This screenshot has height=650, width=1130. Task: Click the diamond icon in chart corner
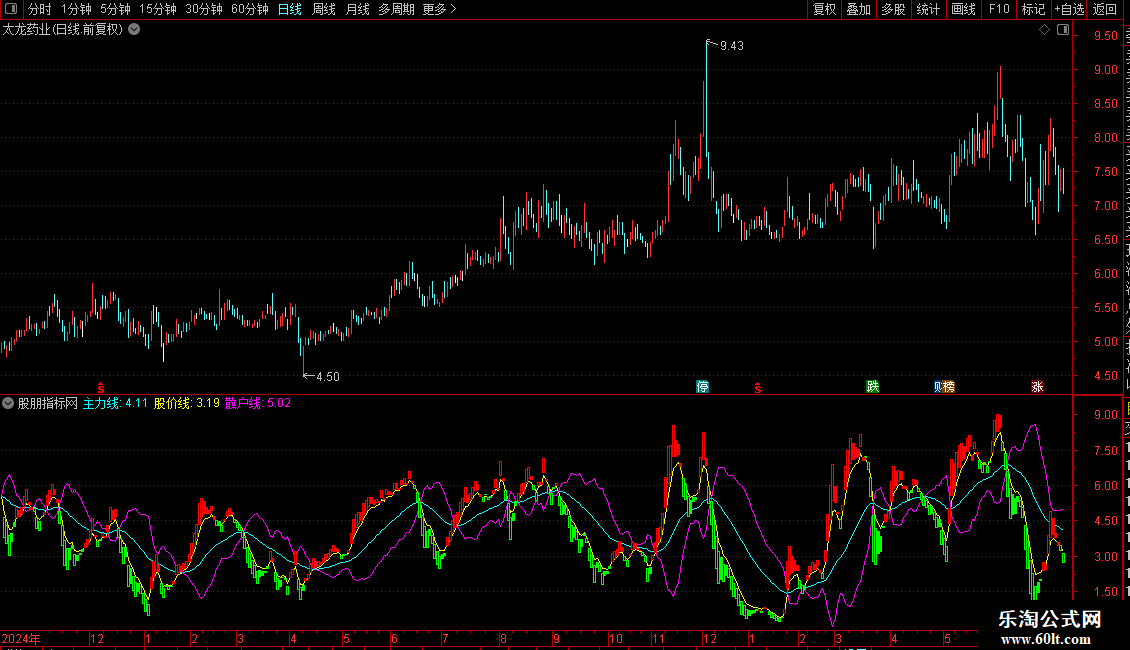pyautogui.click(x=1044, y=30)
